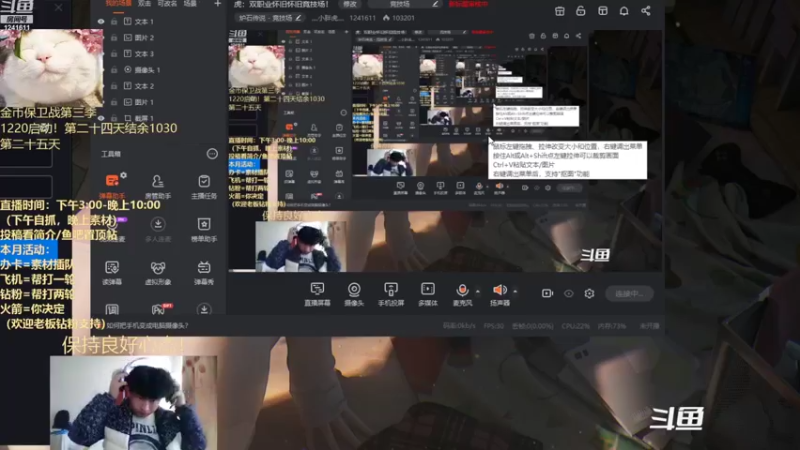Click the share icon in top bar

tap(645, 11)
